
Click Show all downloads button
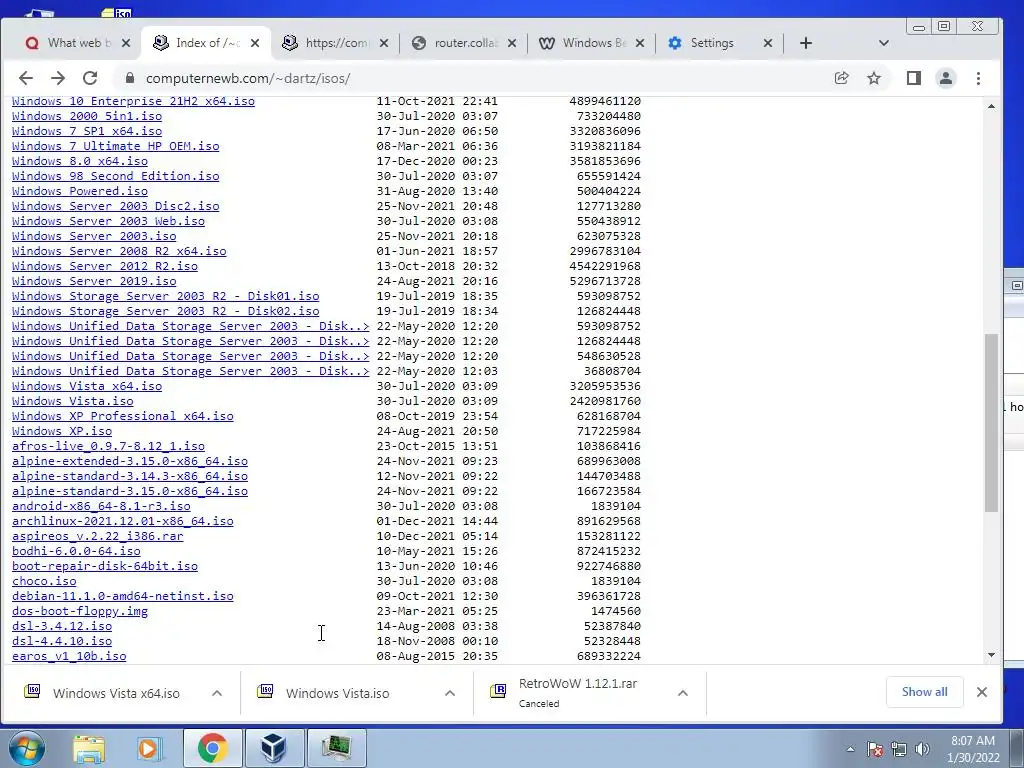pyautogui.click(x=924, y=692)
